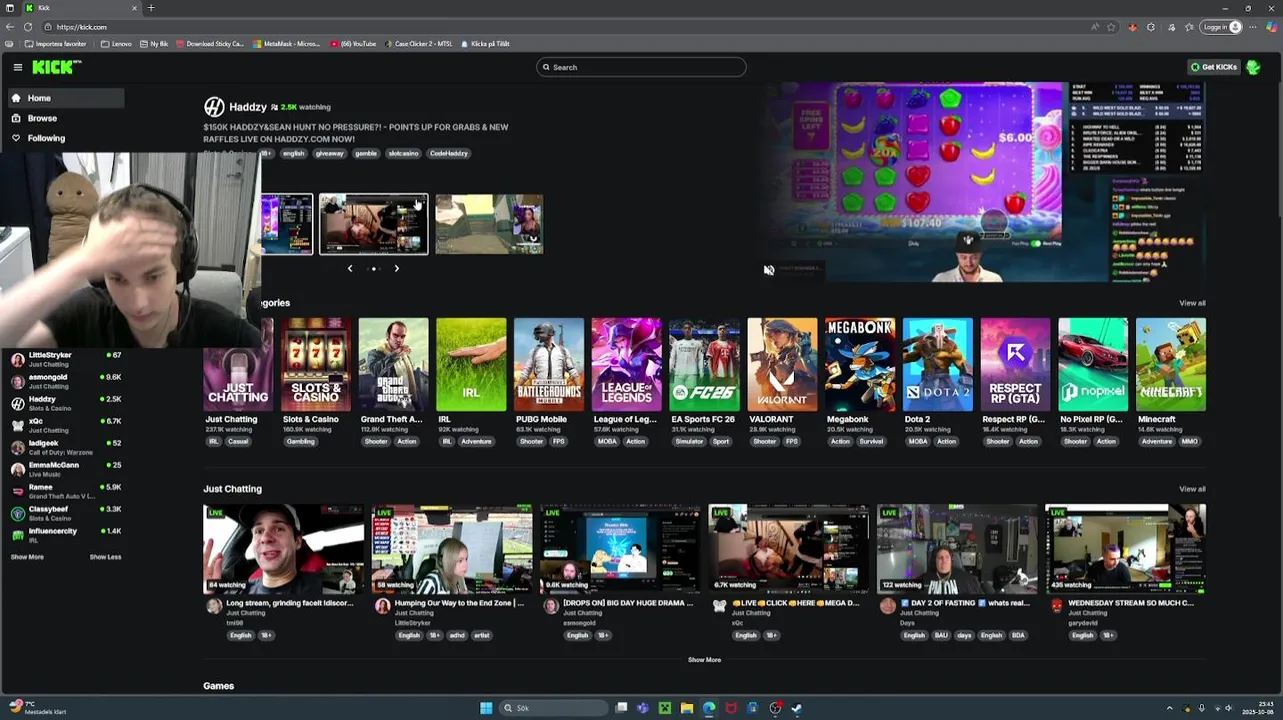View all top categories

pyautogui.click(x=1192, y=303)
